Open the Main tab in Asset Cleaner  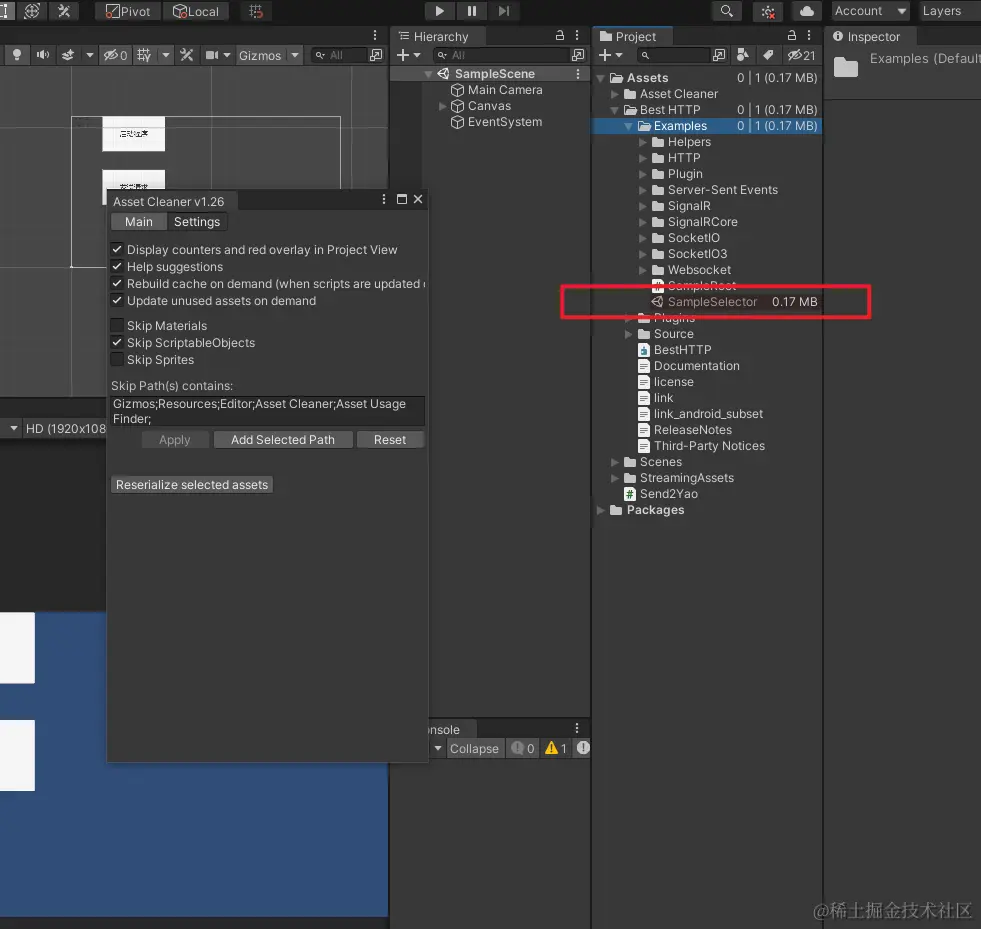click(138, 221)
